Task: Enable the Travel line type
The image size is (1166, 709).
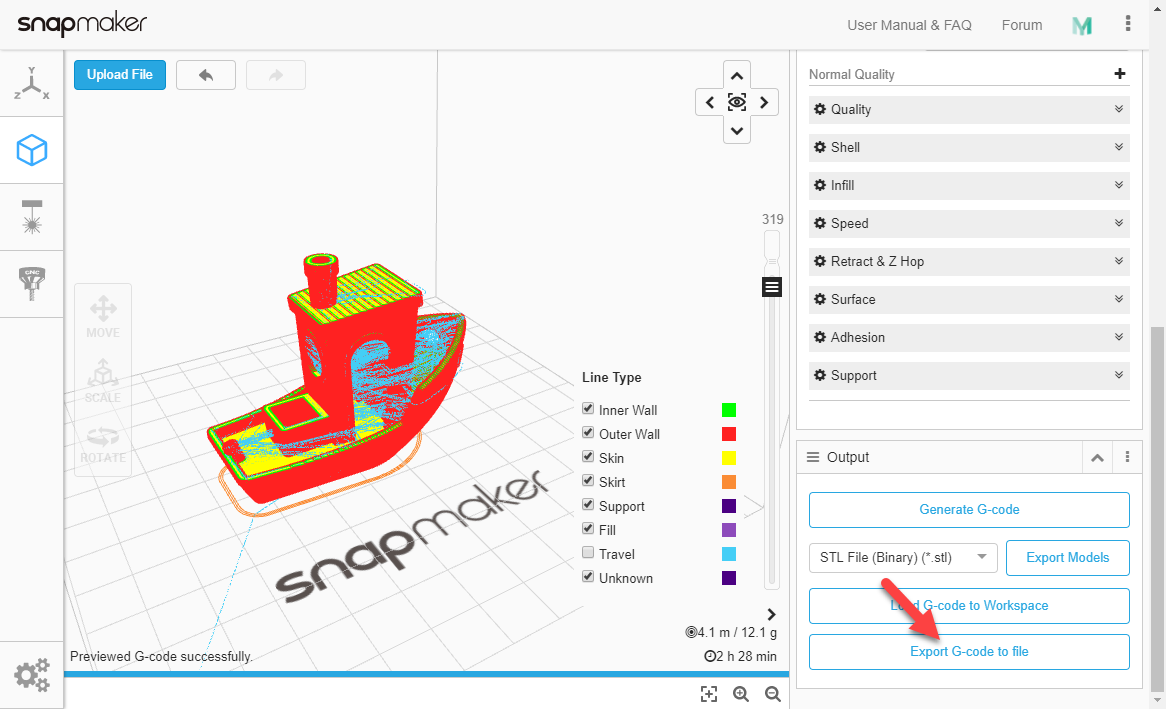Action: click(x=587, y=552)
